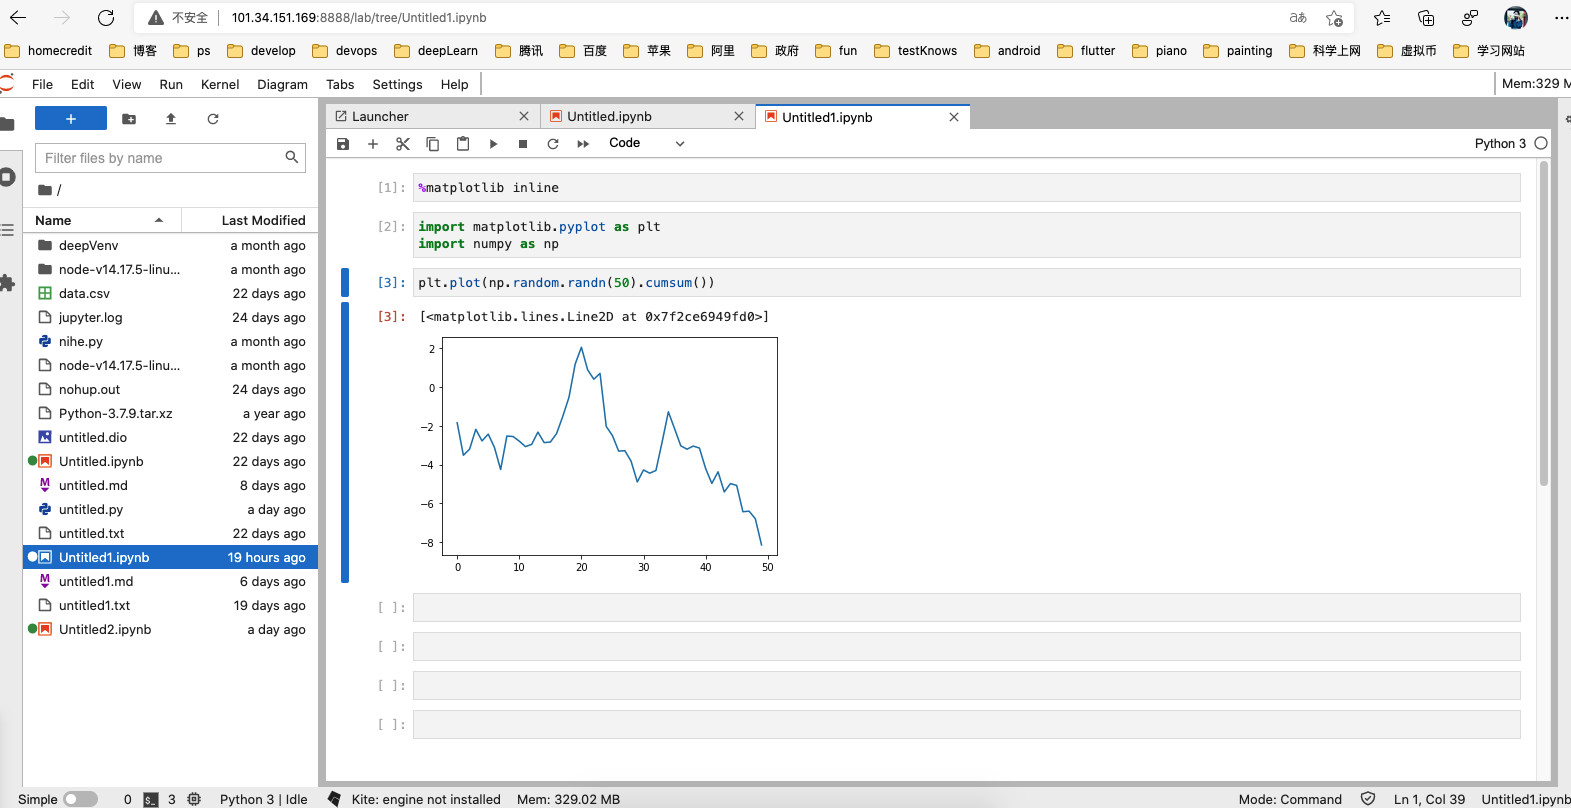This screenshot has width=1571, height=808.
Task: Run the selected cell with play icon
Action: tap(493, 144)
